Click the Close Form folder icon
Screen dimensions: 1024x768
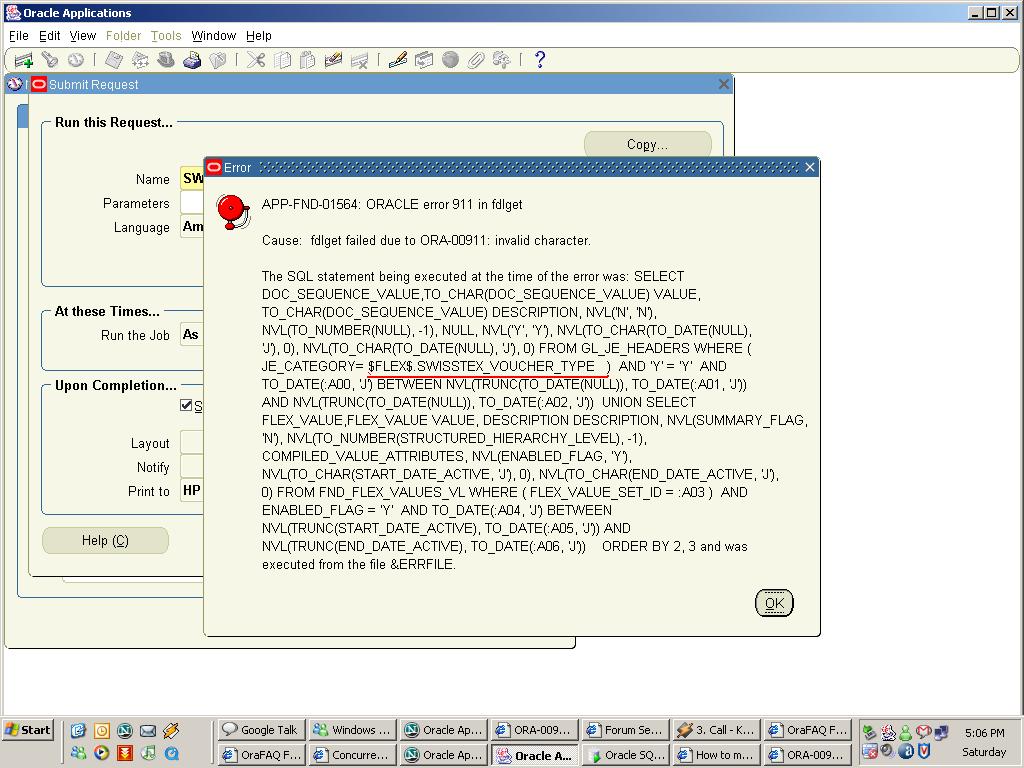pyautogui.click(x=217, y=60)
